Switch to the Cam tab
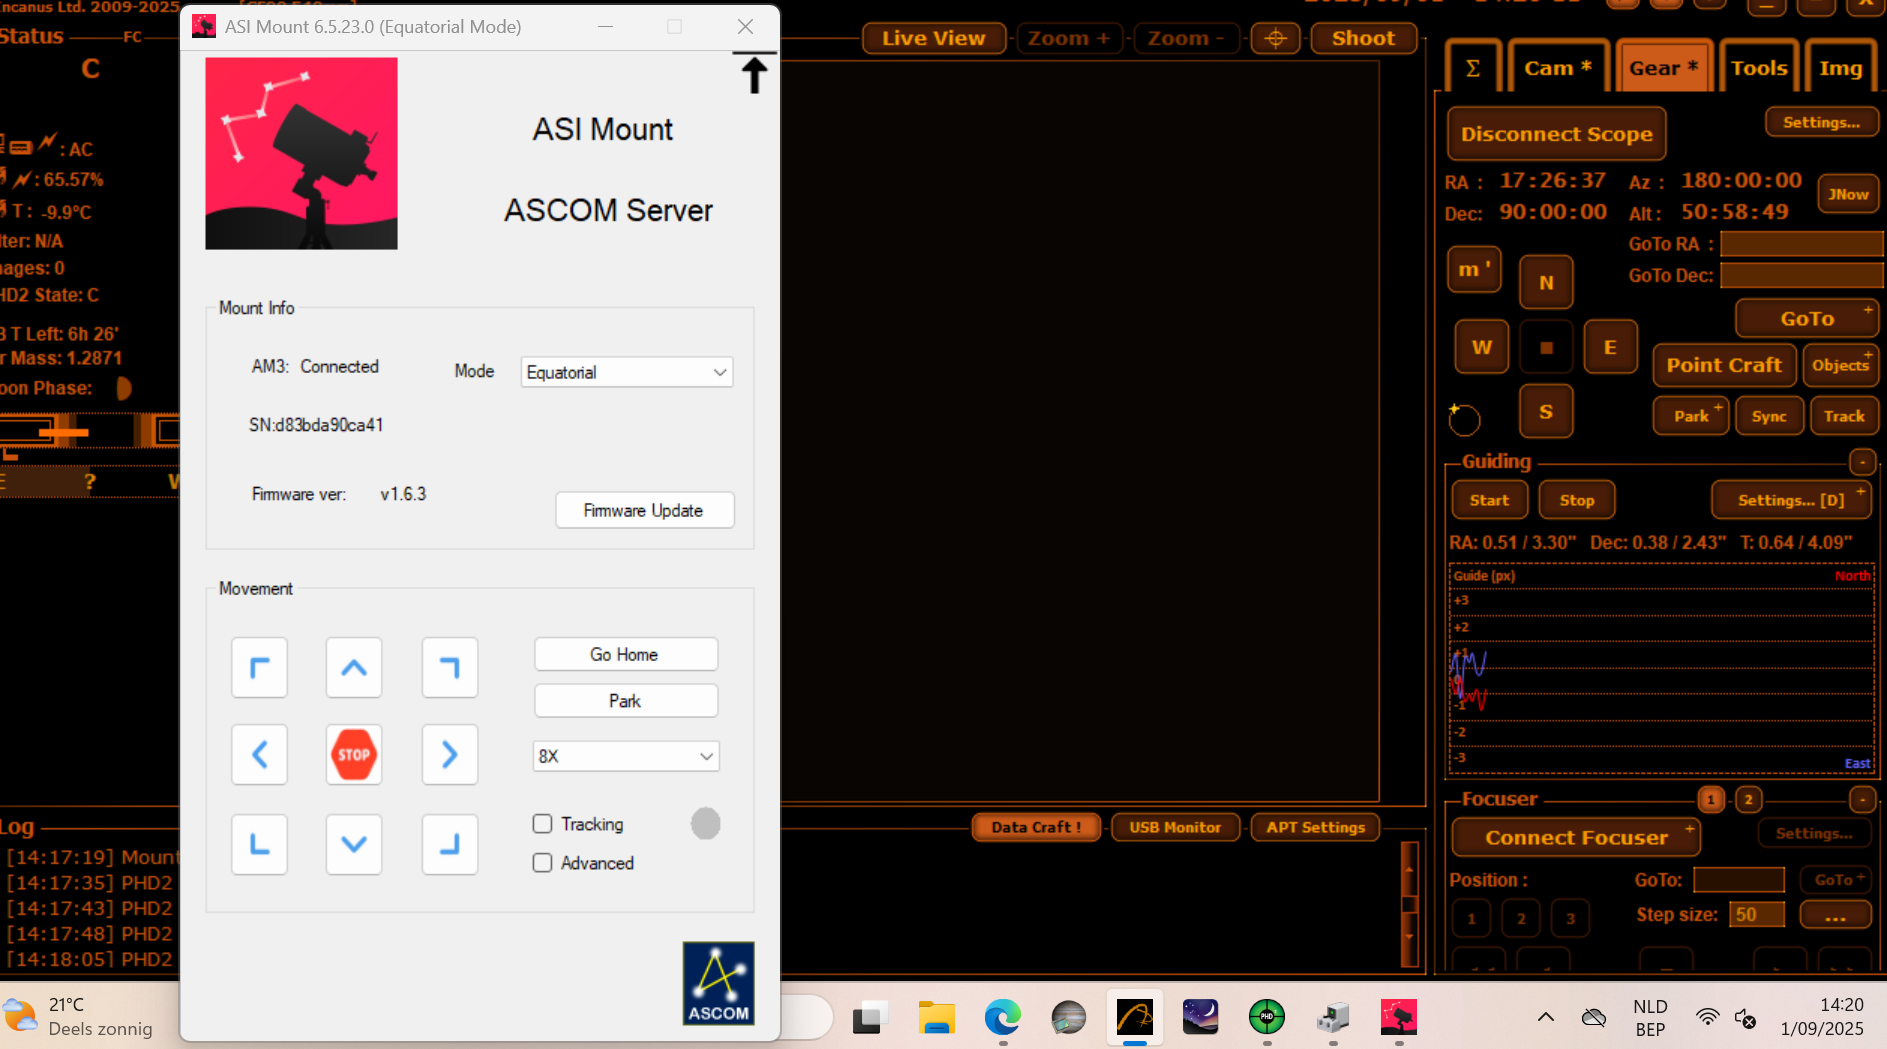 [1557, 68]
